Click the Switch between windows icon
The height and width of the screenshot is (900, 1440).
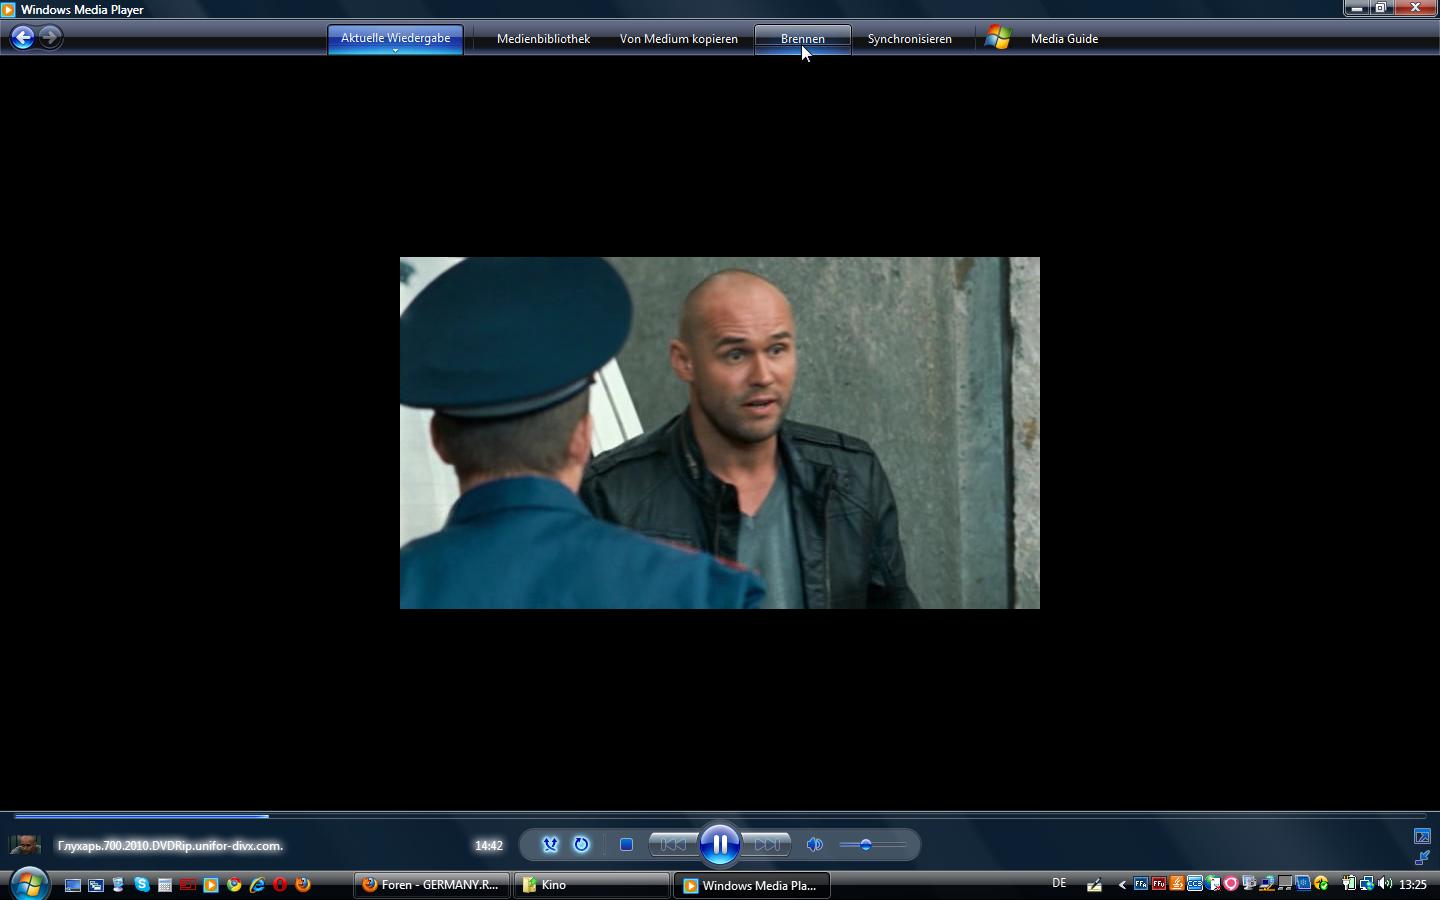click(96, 885)
